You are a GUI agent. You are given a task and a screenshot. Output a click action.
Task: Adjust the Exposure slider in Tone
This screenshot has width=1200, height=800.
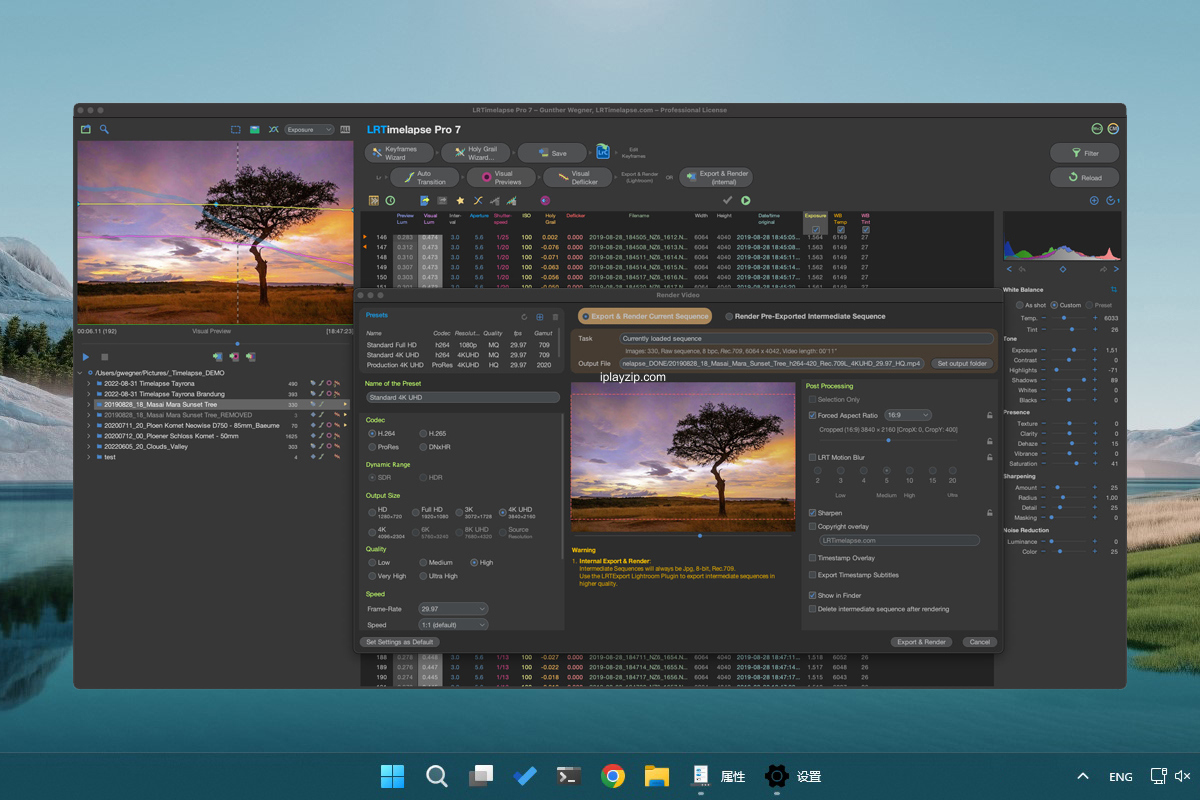point(1069,350)
